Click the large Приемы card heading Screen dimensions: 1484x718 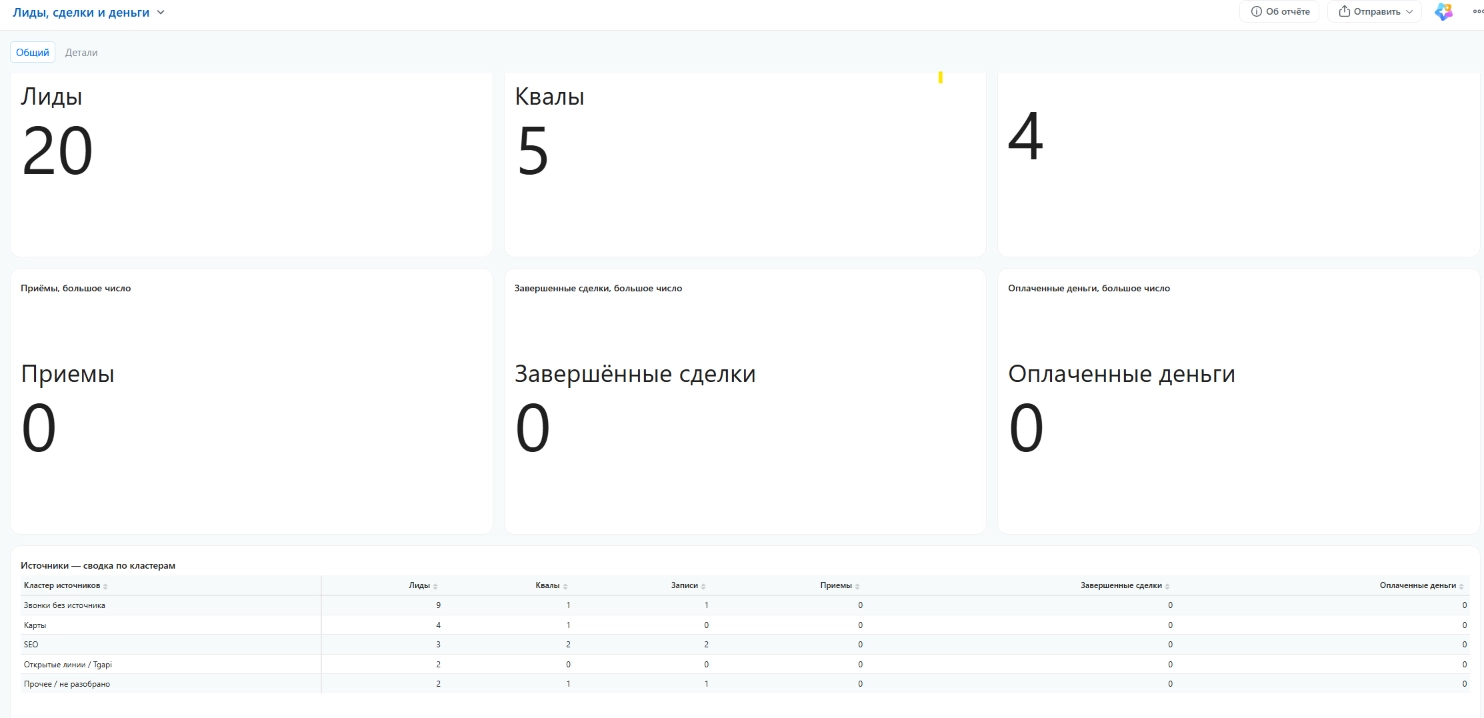pos(68,374)
